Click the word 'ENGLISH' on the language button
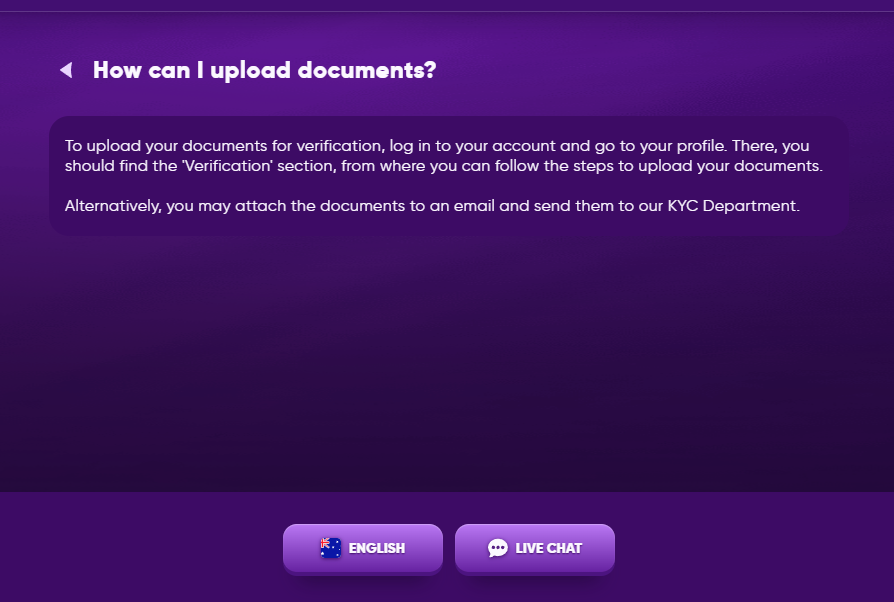The width and height of the screenshot is (894, 602). [377, 548]
